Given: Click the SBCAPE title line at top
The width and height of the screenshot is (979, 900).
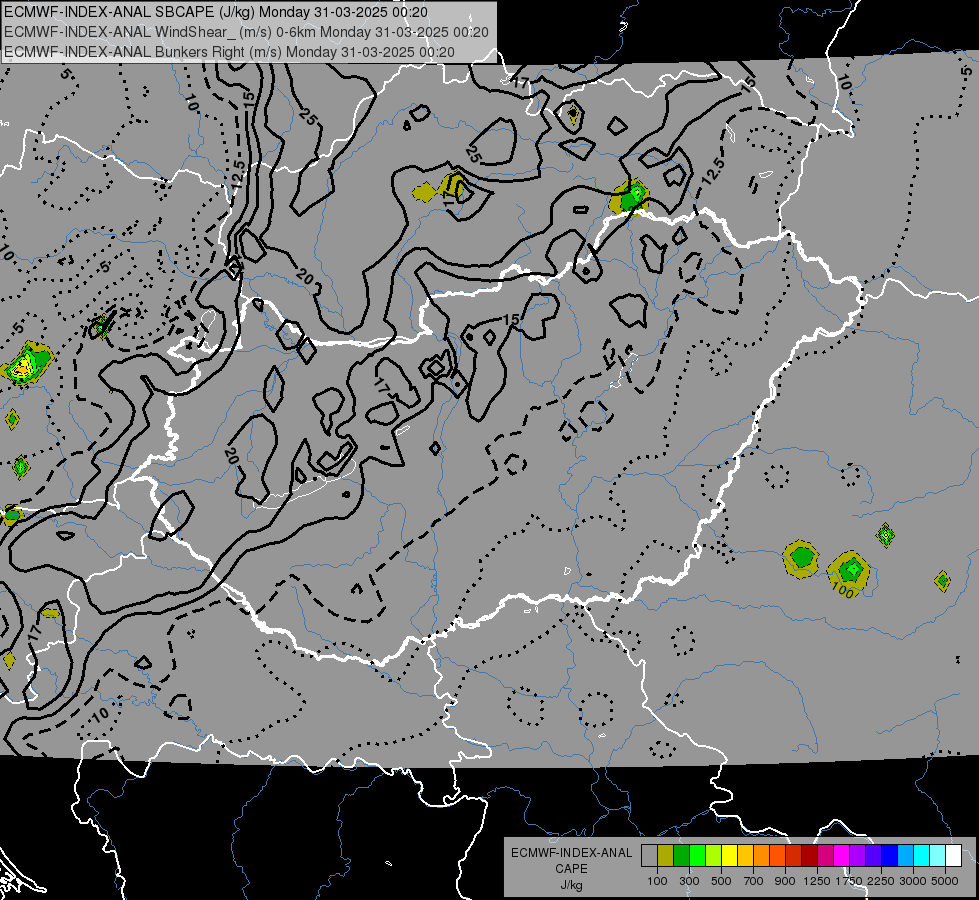Looking at the screenshot, I should click(x=216, y=12).
